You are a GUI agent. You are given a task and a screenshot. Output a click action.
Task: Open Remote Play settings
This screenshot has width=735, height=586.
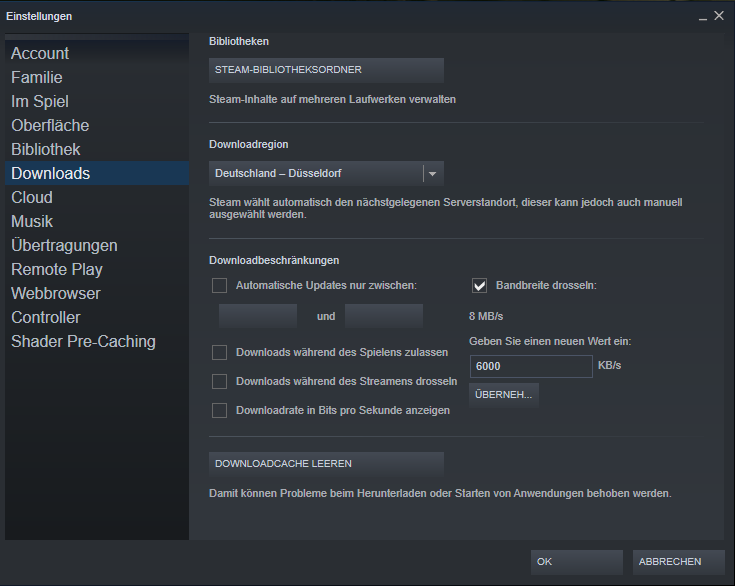coord(97,269)
